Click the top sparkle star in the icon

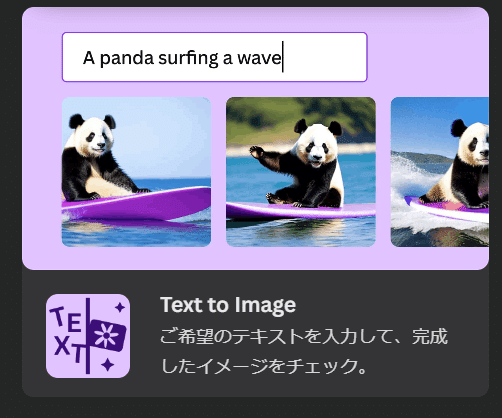tap(120, 307)
